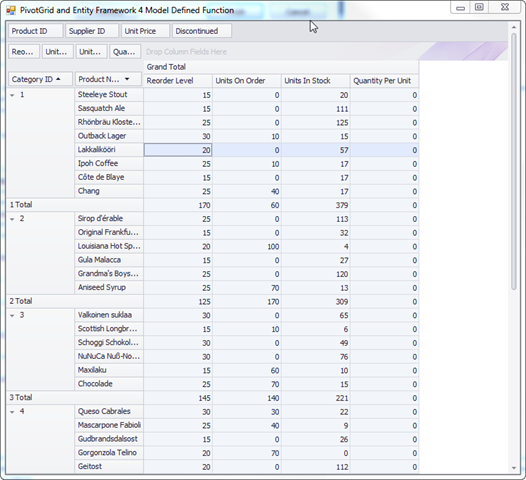Click the scrollbar down arrow

(514, 468)
